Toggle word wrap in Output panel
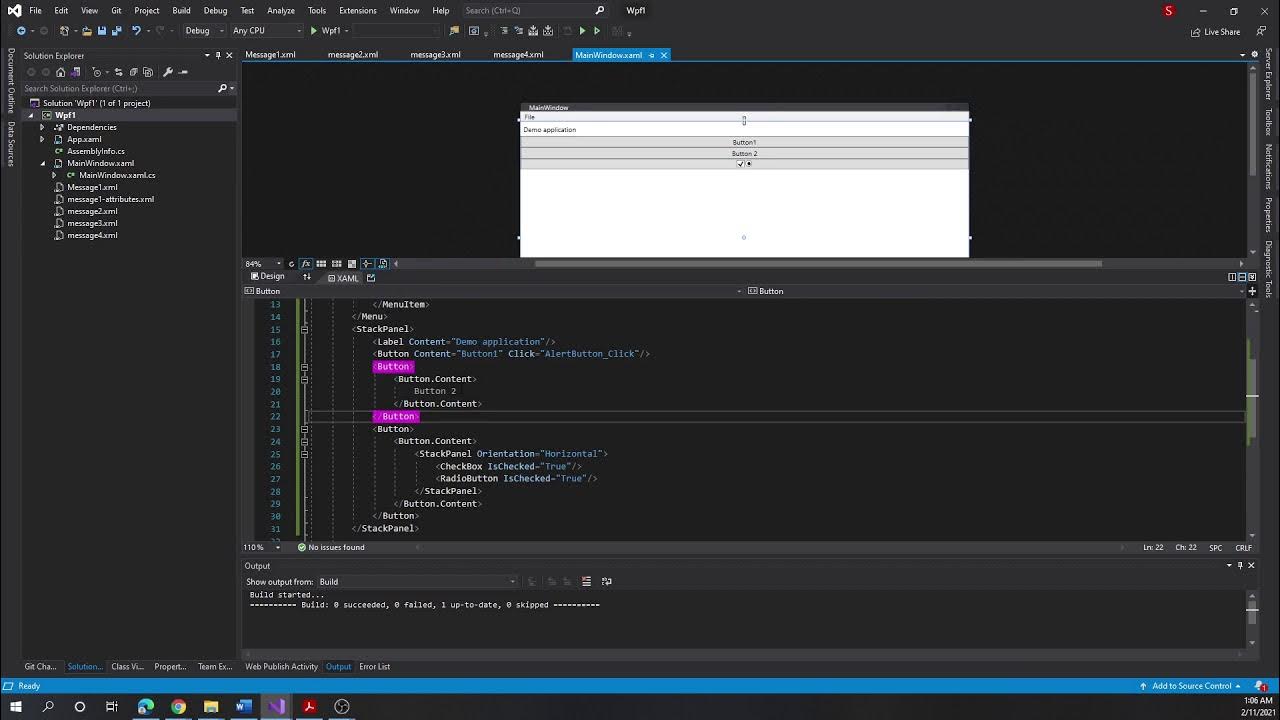 point(606,581)
